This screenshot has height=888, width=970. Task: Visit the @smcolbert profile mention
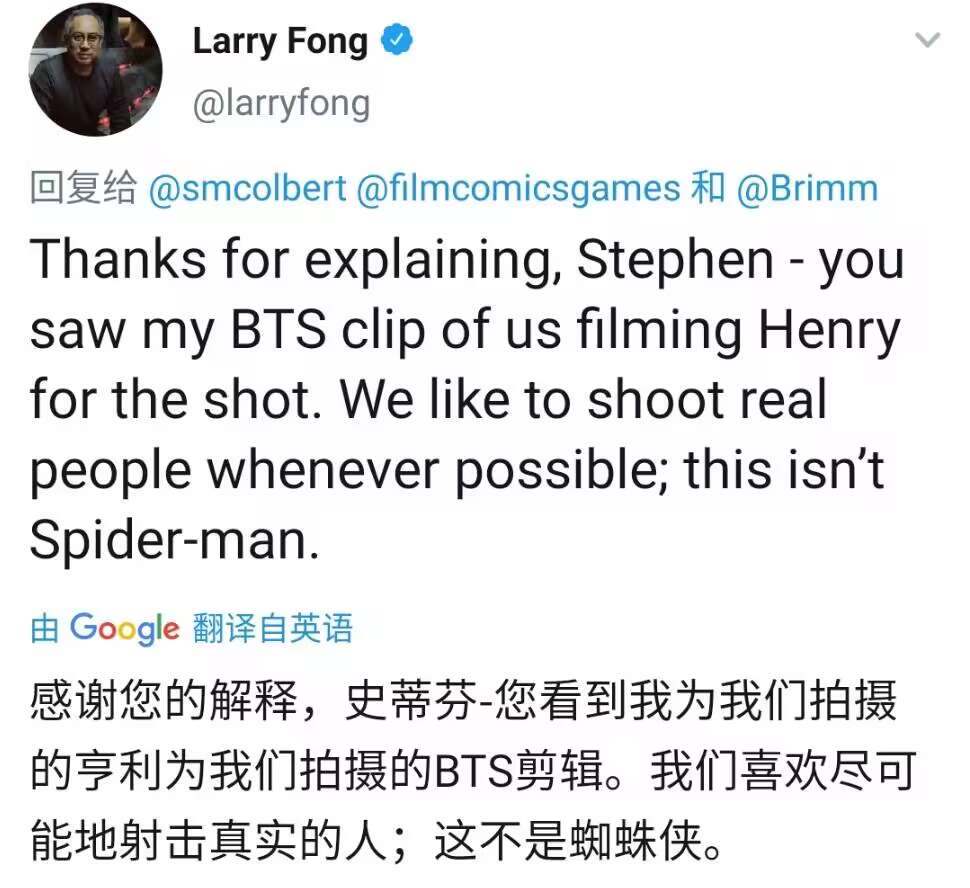point(248,188)
